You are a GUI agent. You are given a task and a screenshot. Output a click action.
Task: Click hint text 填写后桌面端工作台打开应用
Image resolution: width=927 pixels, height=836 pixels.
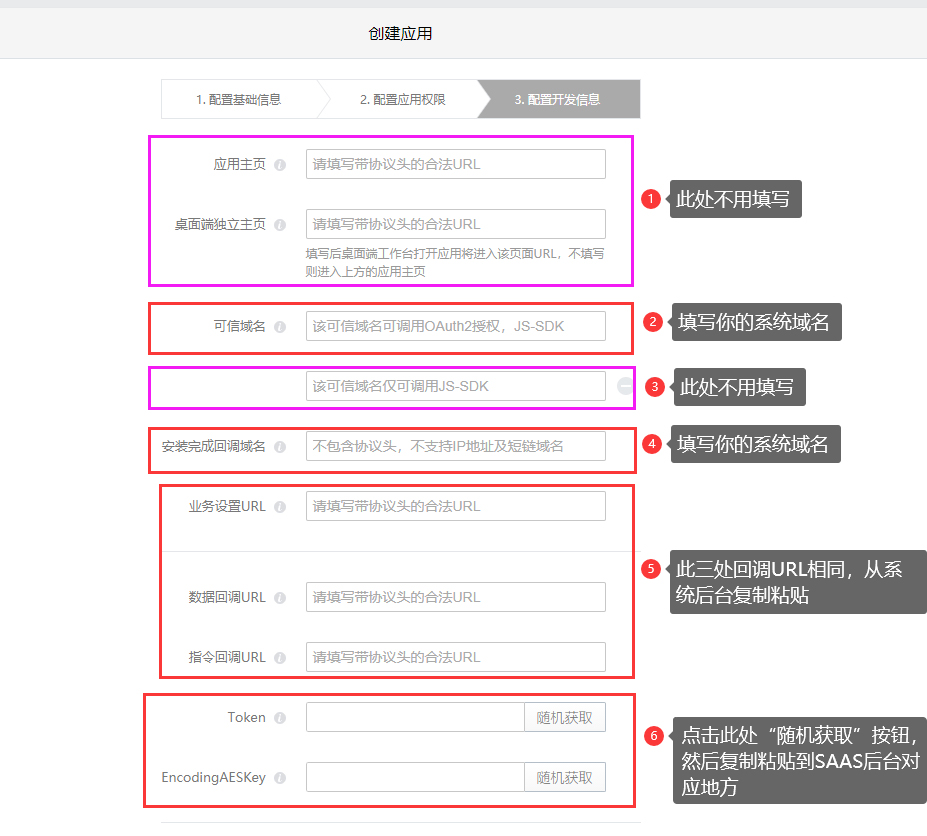click(x=455, y=263)
